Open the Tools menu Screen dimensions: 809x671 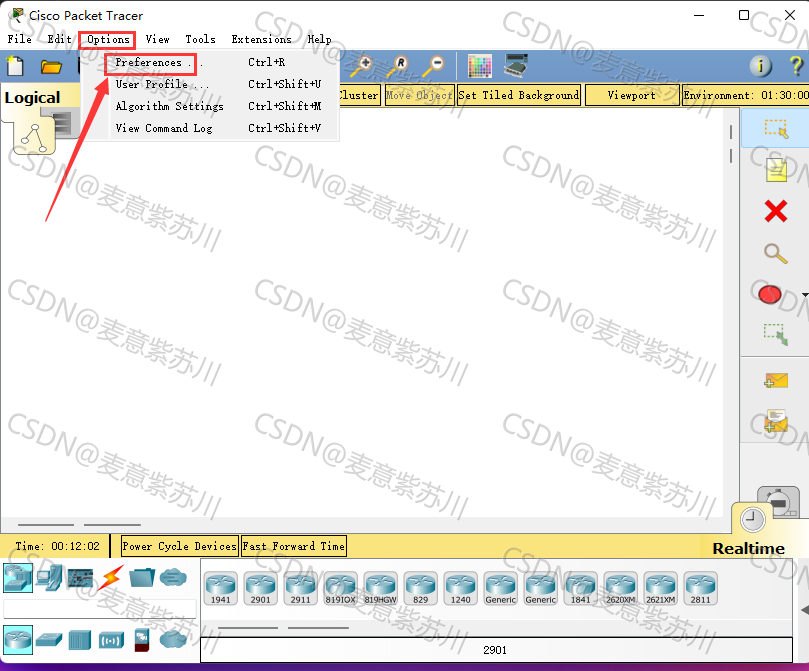tap(200, 39)
